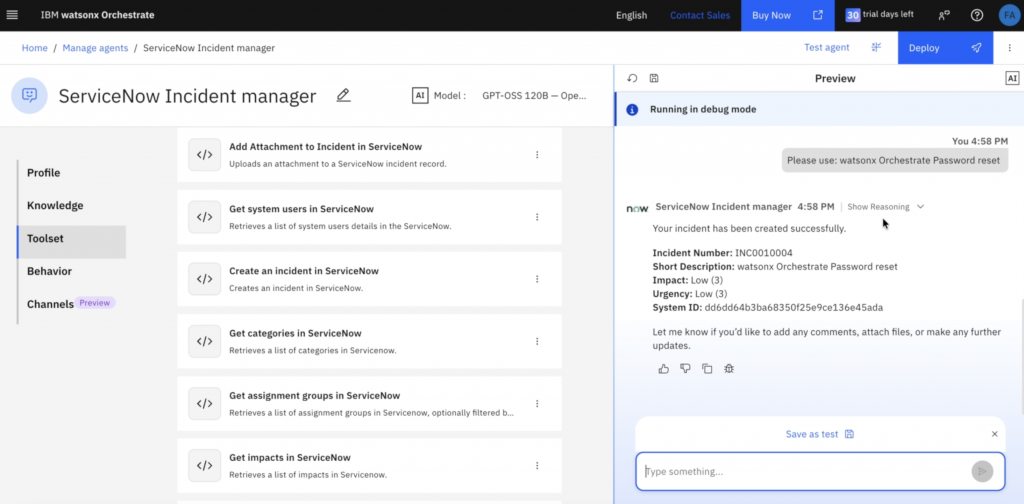Open the GPT-OSS 120B model dropdown
This screenshot has width=1024, height=504.
[534, 95]
